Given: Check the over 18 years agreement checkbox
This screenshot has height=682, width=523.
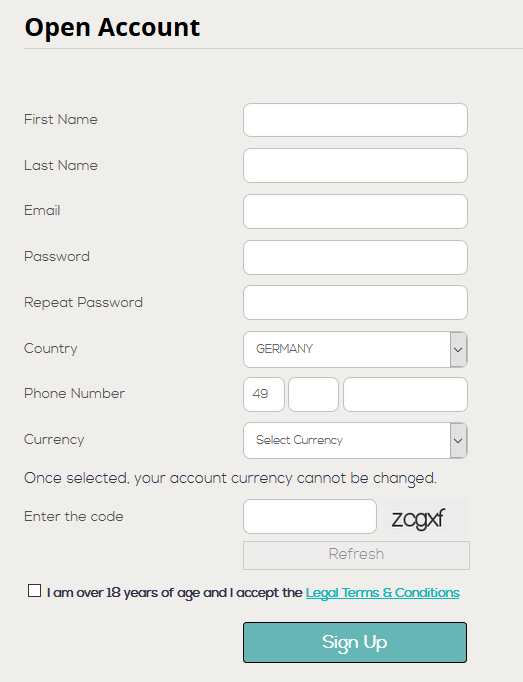Looking at the screenshot, I should (34, 591).
